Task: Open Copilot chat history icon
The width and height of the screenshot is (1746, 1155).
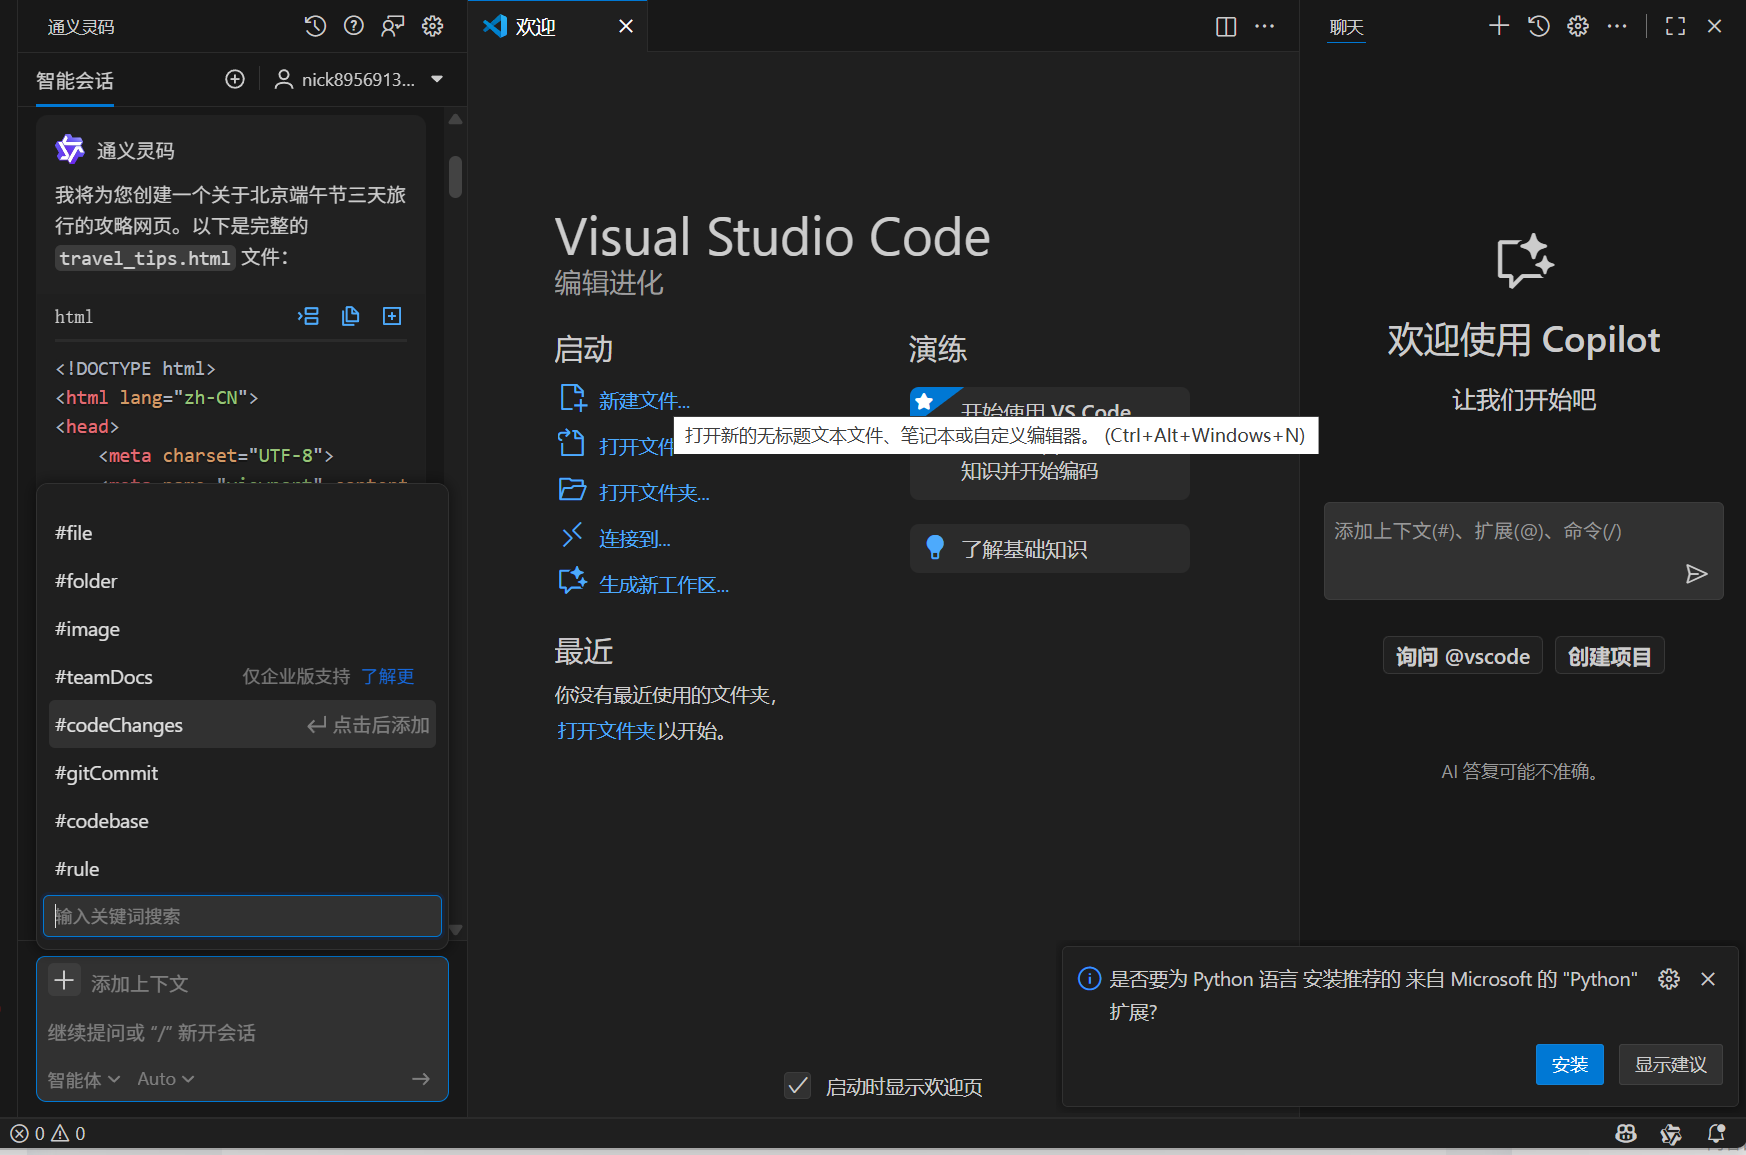Action: tap(1539, 26)
